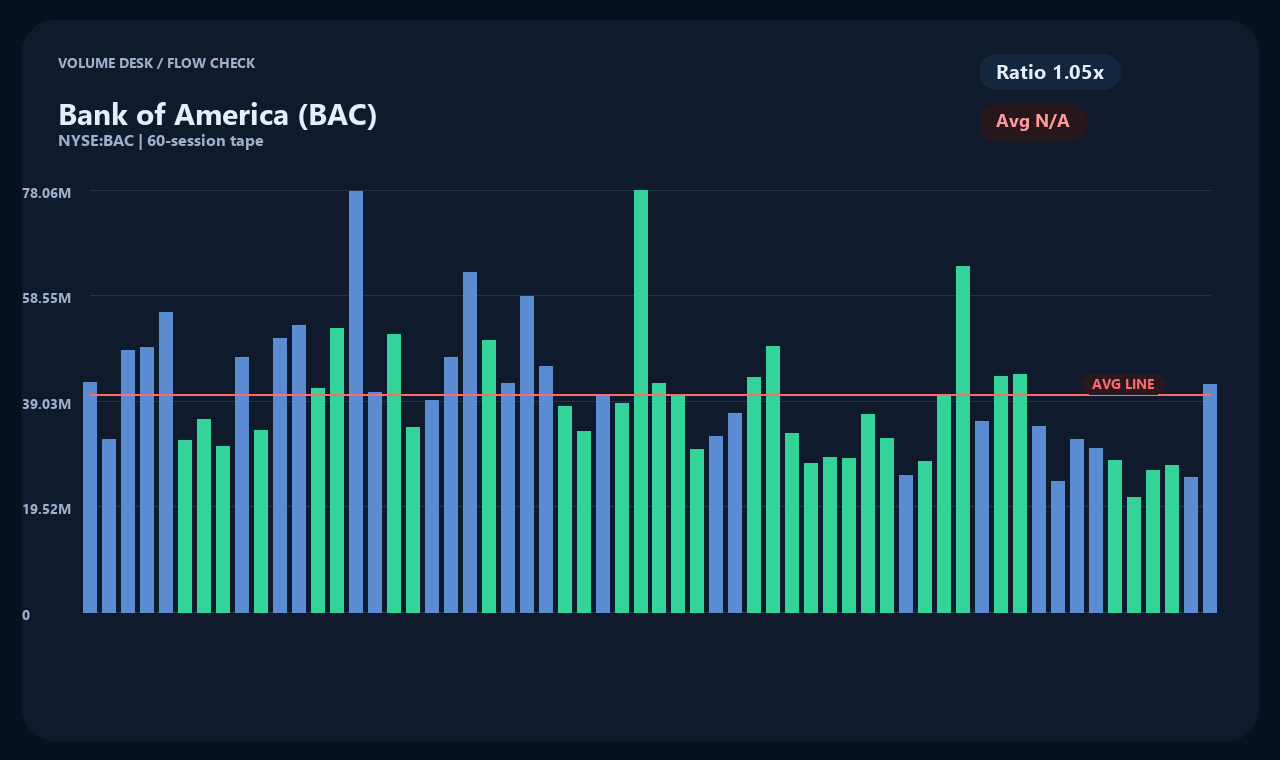Click the 58.55M axis label
This screenshot has width=1280, height=760.
coord(47,298)
